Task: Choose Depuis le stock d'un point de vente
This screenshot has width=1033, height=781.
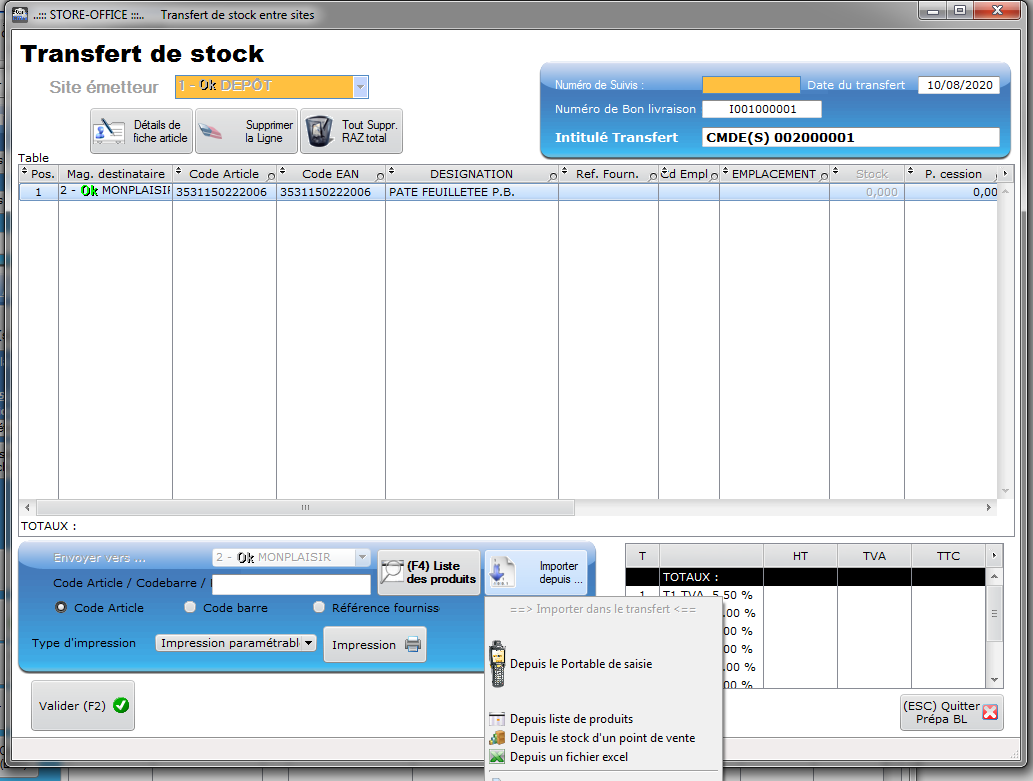Action: (601, 738)
